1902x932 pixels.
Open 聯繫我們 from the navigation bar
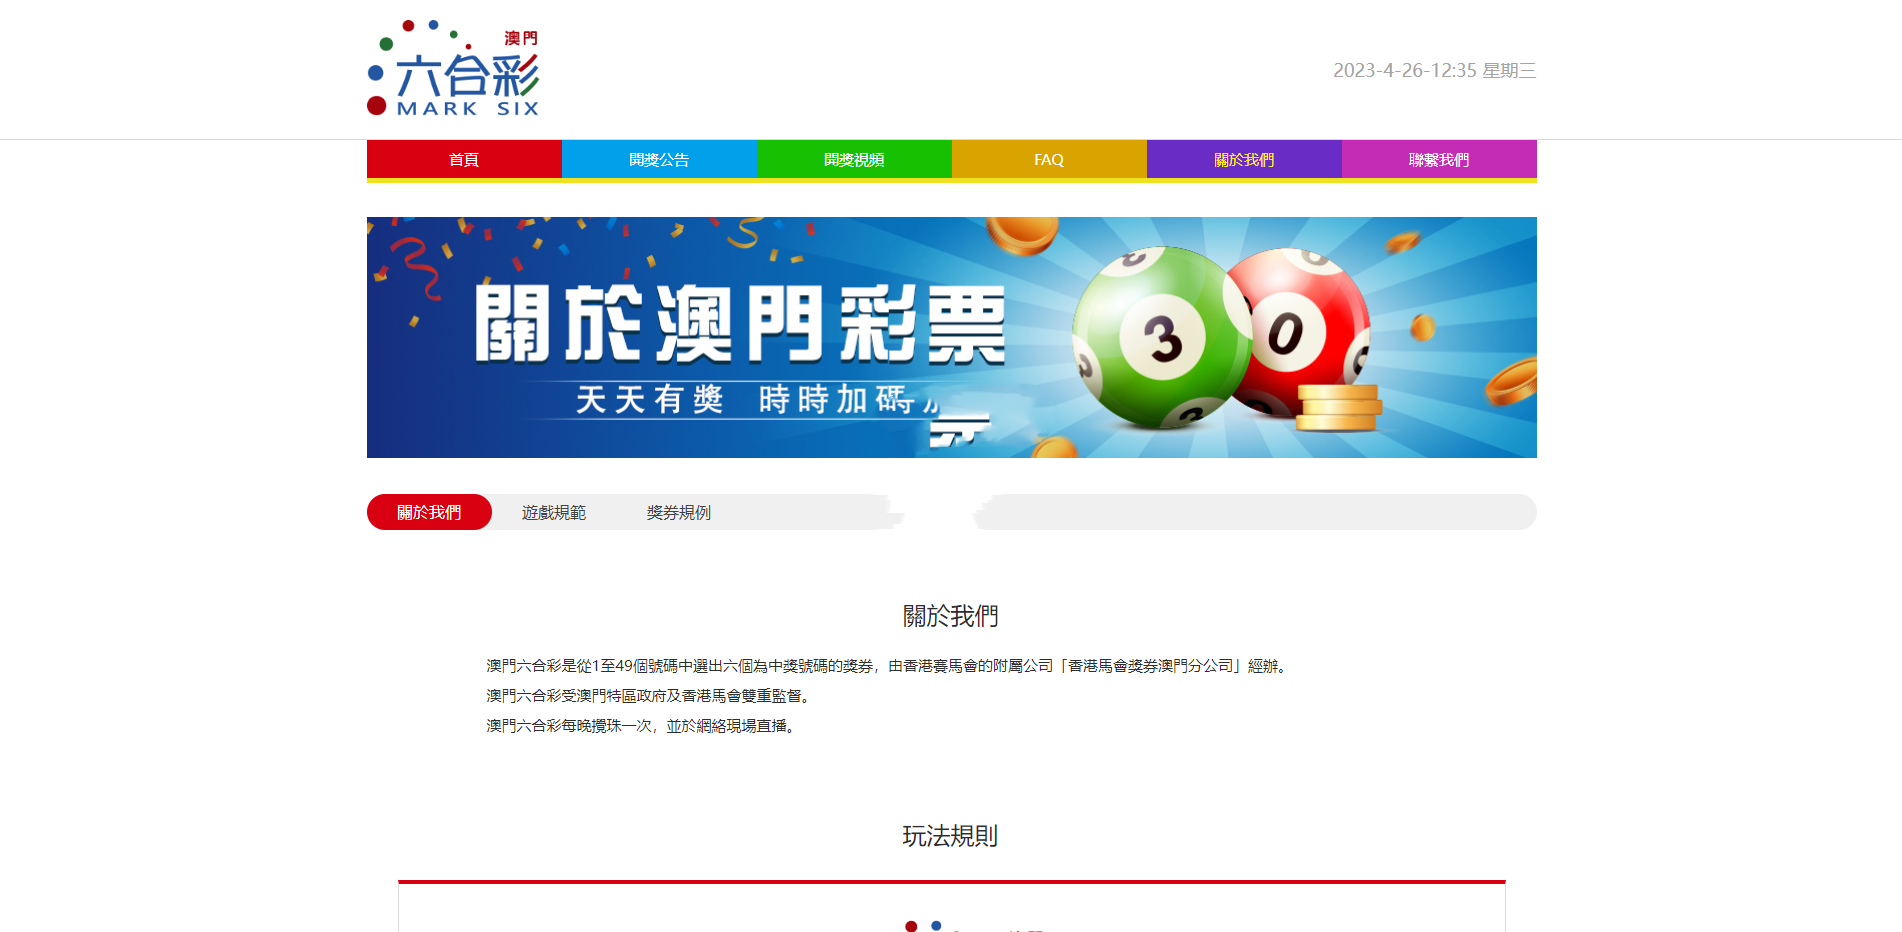pyautogui.click(x=1439, y=160)
